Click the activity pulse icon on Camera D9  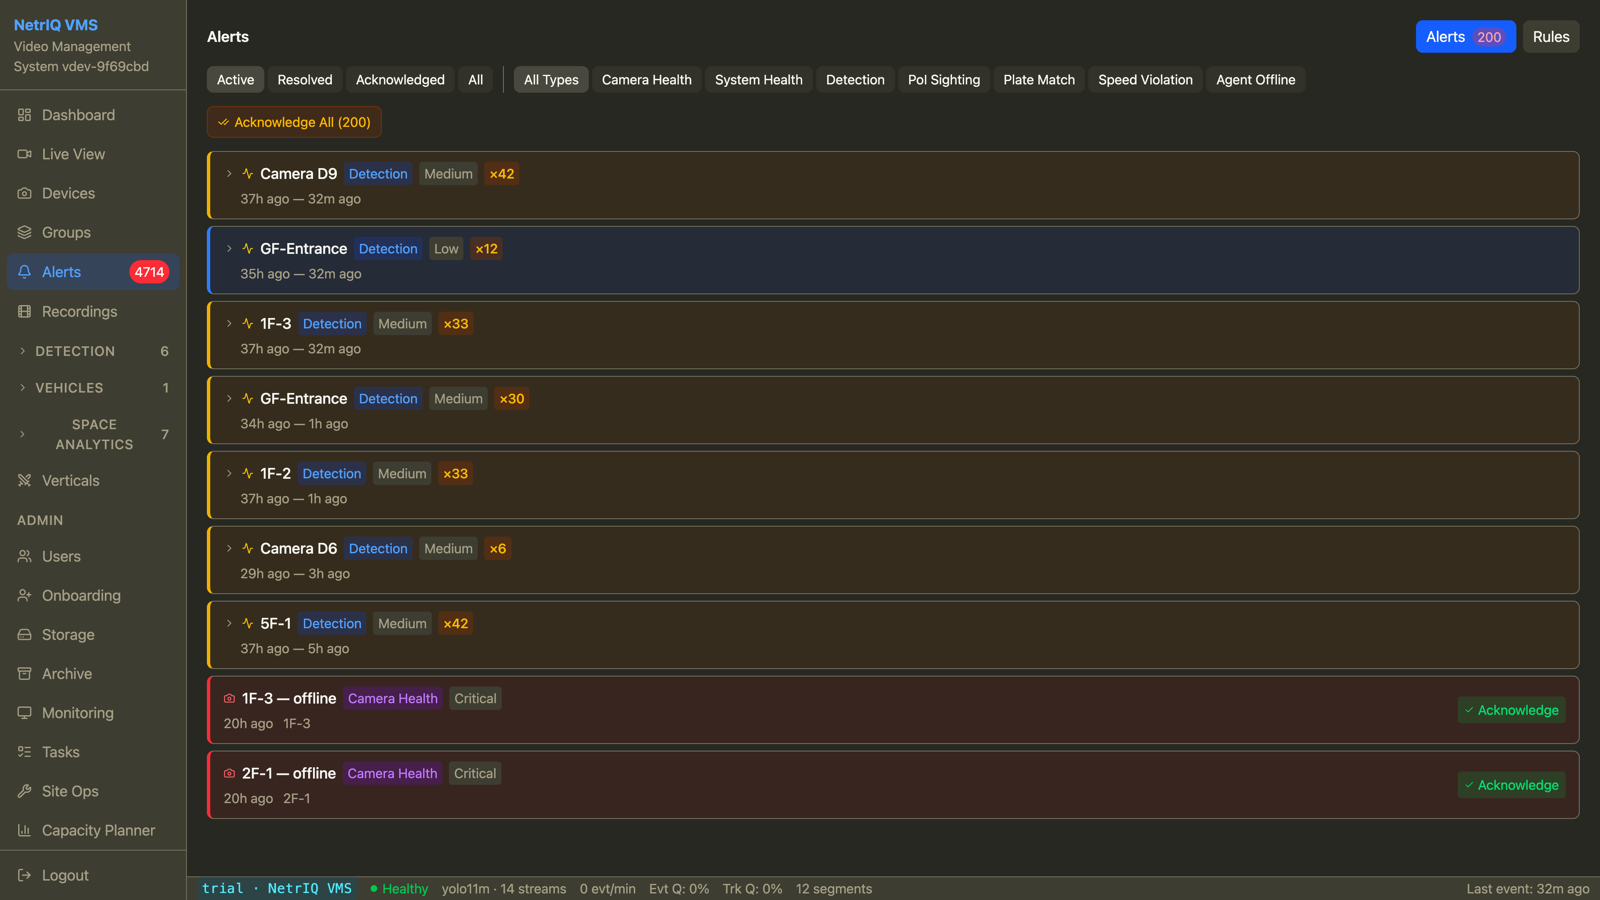[247, 173]
